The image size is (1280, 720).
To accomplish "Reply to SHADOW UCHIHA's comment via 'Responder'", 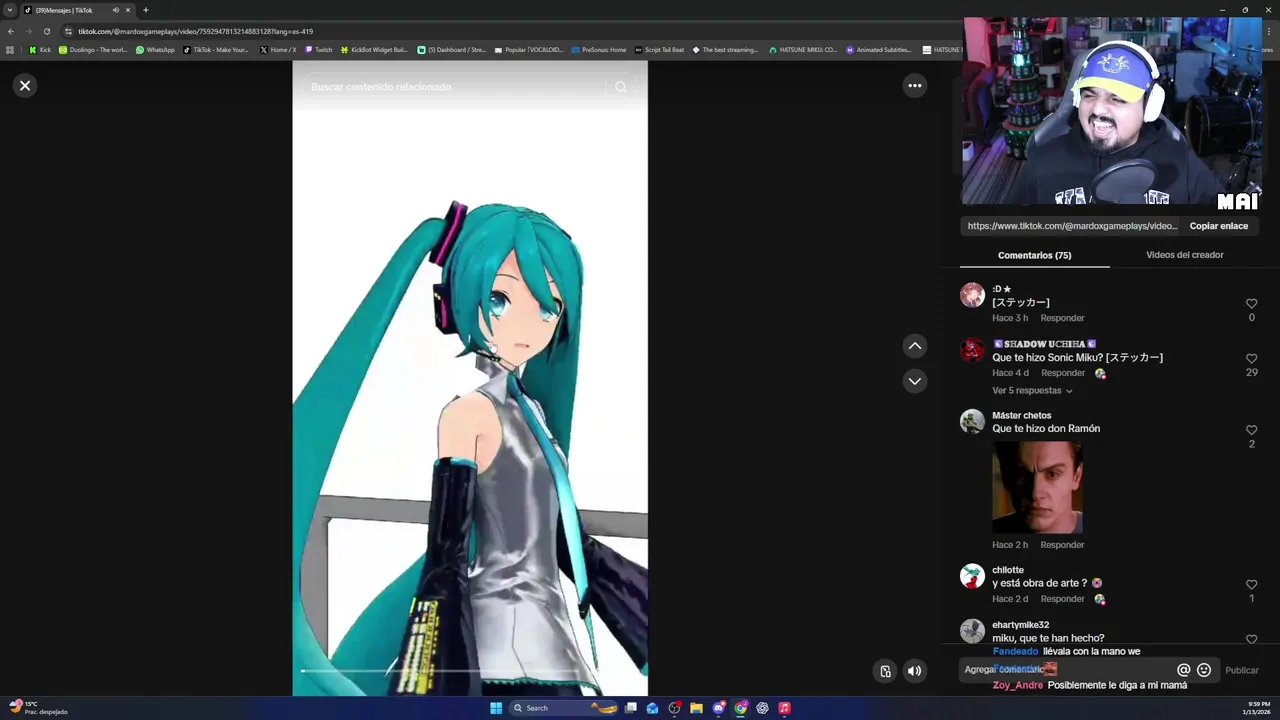I will click(1063, 373).
